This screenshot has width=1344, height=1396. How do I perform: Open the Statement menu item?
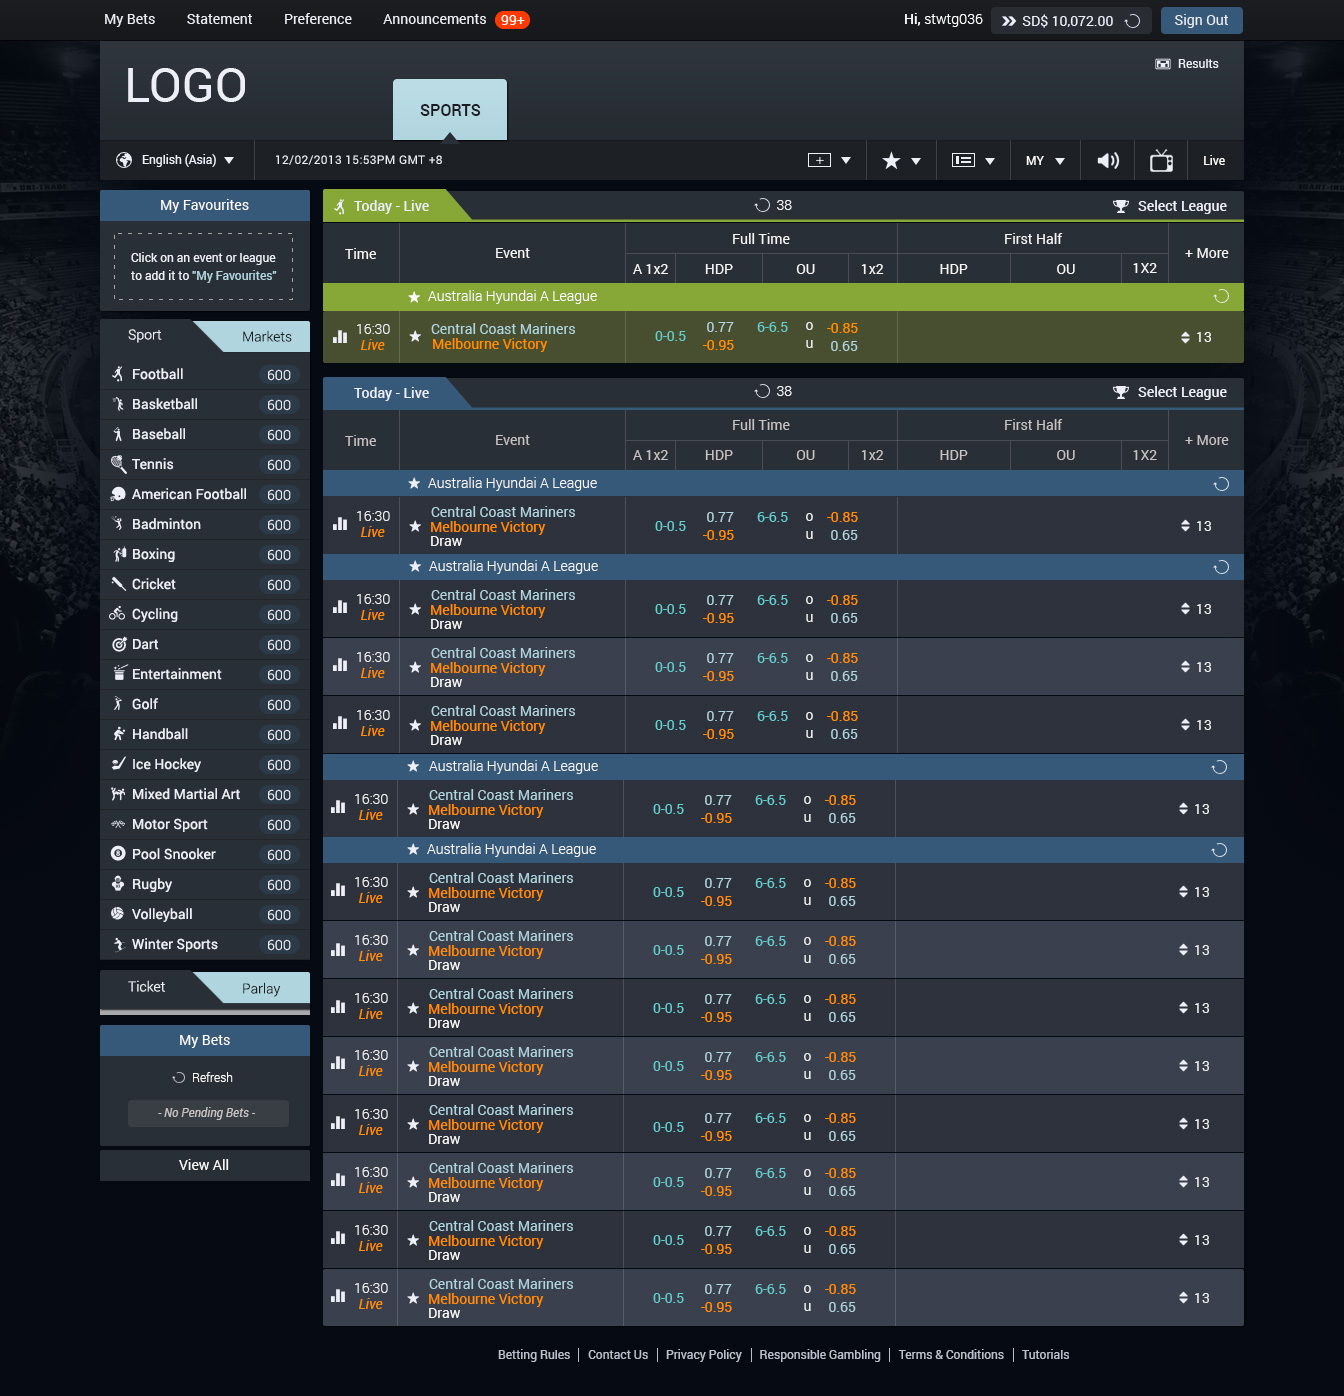(219, 19)
